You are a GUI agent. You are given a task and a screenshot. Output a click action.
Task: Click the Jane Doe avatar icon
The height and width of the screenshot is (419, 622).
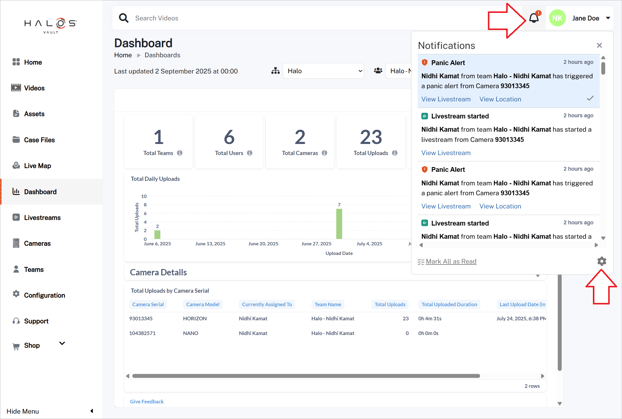coord(557,18)
